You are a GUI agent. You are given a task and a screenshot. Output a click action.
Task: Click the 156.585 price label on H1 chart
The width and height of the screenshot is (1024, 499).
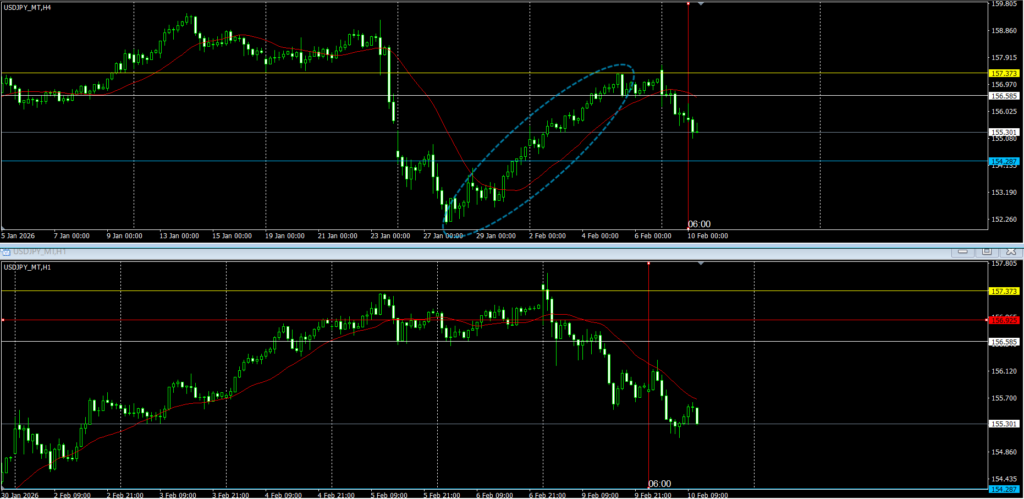1003,342
